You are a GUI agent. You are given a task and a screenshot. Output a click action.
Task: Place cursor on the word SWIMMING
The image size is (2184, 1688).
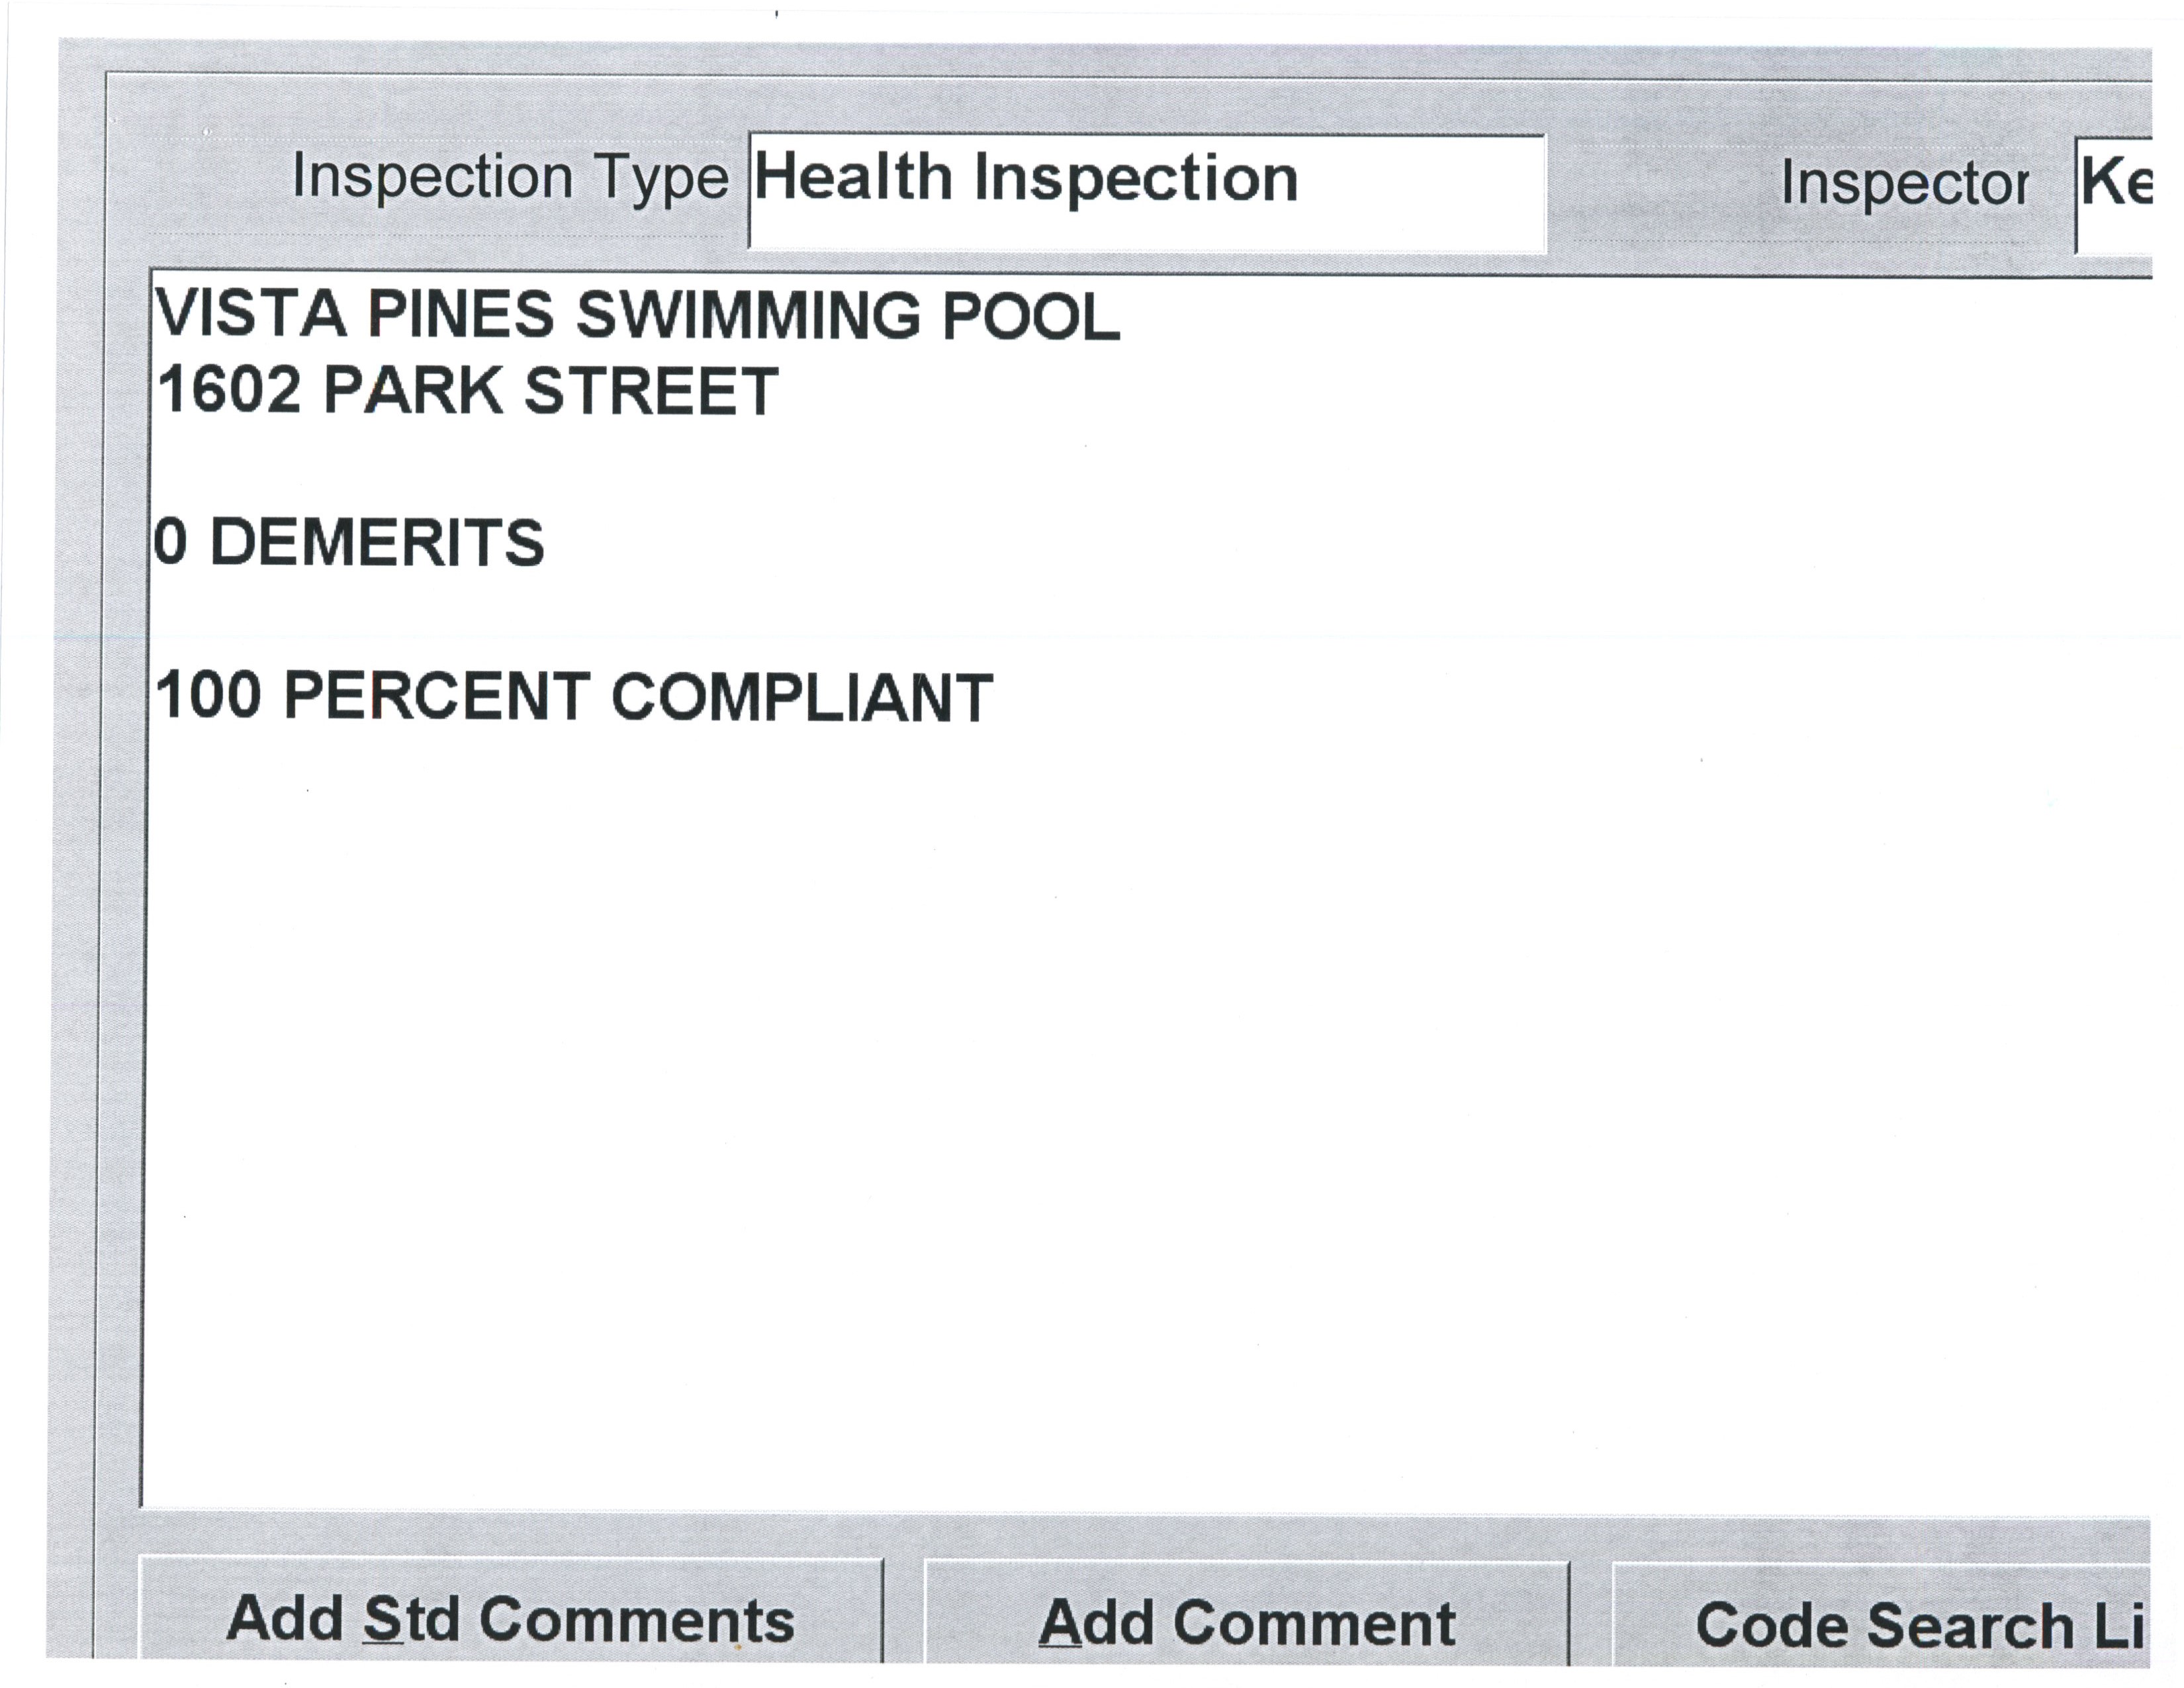pyautogui.click(x=747, y=315)
